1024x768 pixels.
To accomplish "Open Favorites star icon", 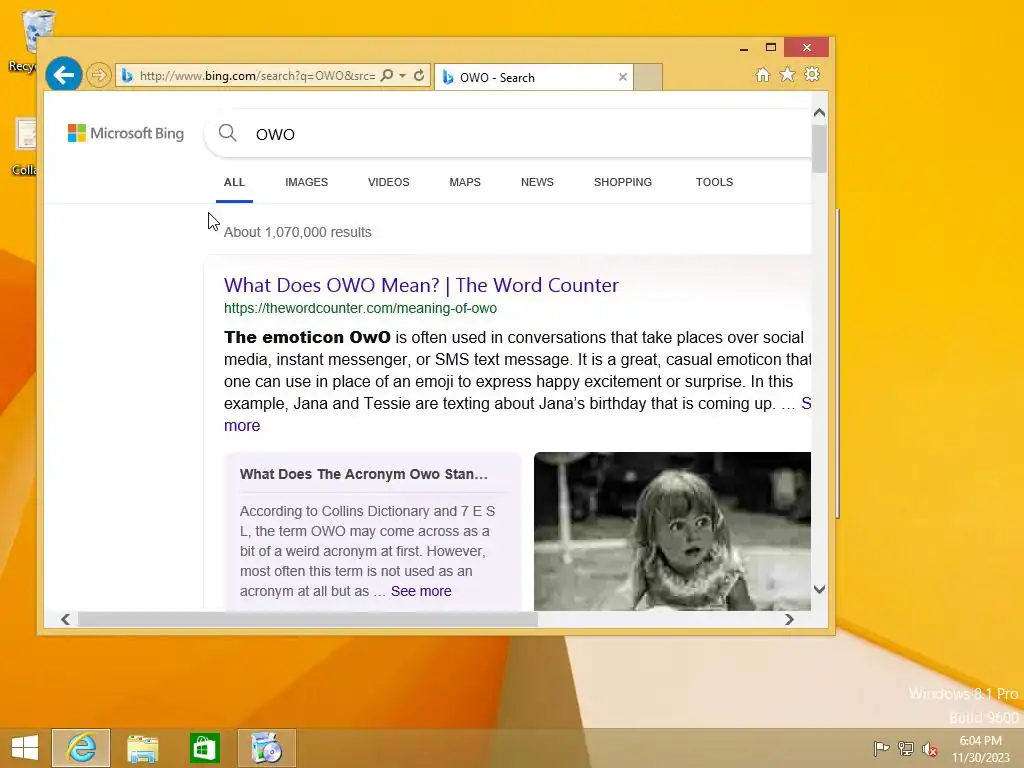I will 788,74.
